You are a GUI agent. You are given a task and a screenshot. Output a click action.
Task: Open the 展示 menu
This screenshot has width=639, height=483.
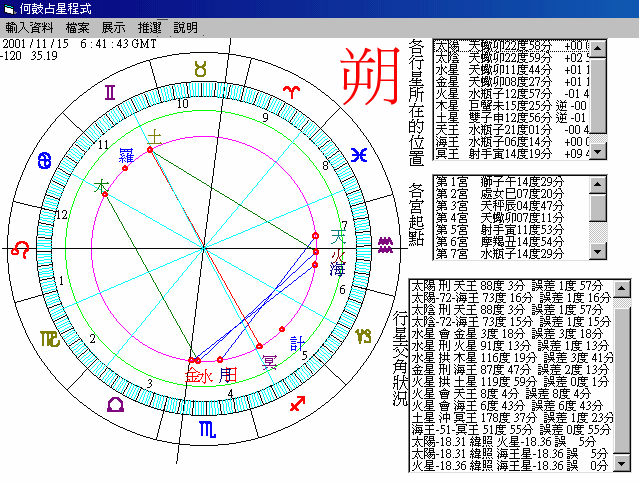click(113, 27)
